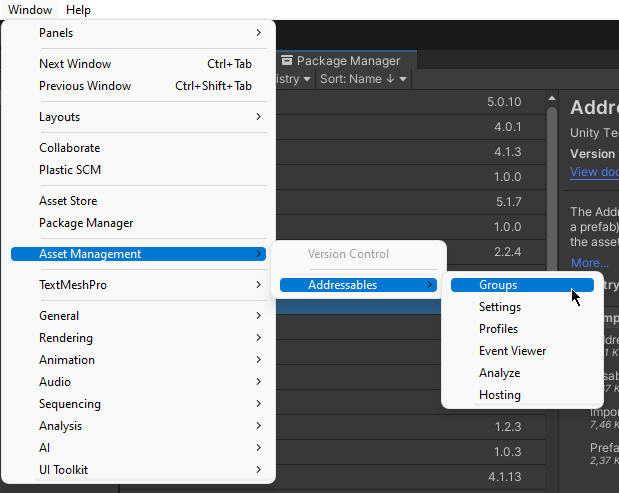Open Addressables Analyze window

tap(522, 373)
